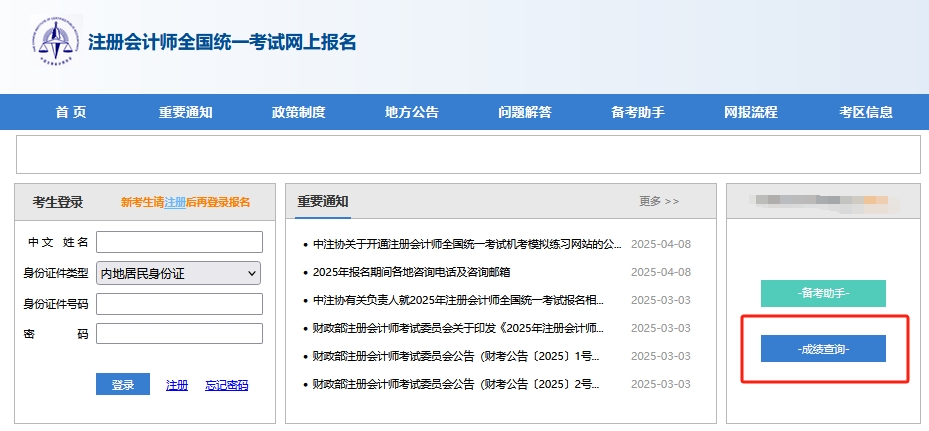Open the 忘记密码 link

[226, 385]
